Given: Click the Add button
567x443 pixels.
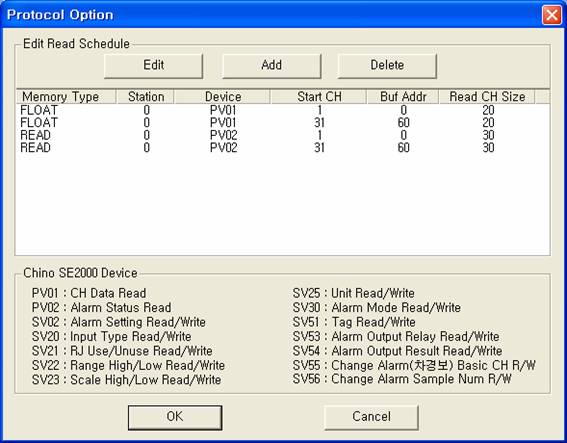Looking at the screenshot, I should [x=272, y=66].
